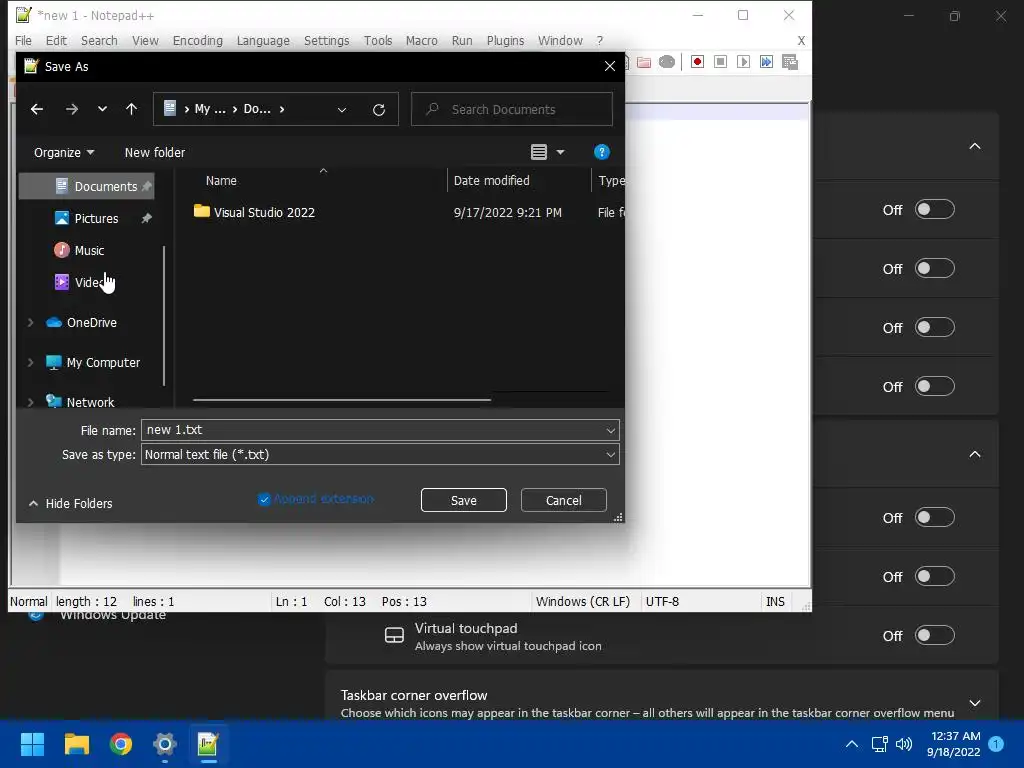
Task: Click Cancel in Save As dialog
Action: 564,500
